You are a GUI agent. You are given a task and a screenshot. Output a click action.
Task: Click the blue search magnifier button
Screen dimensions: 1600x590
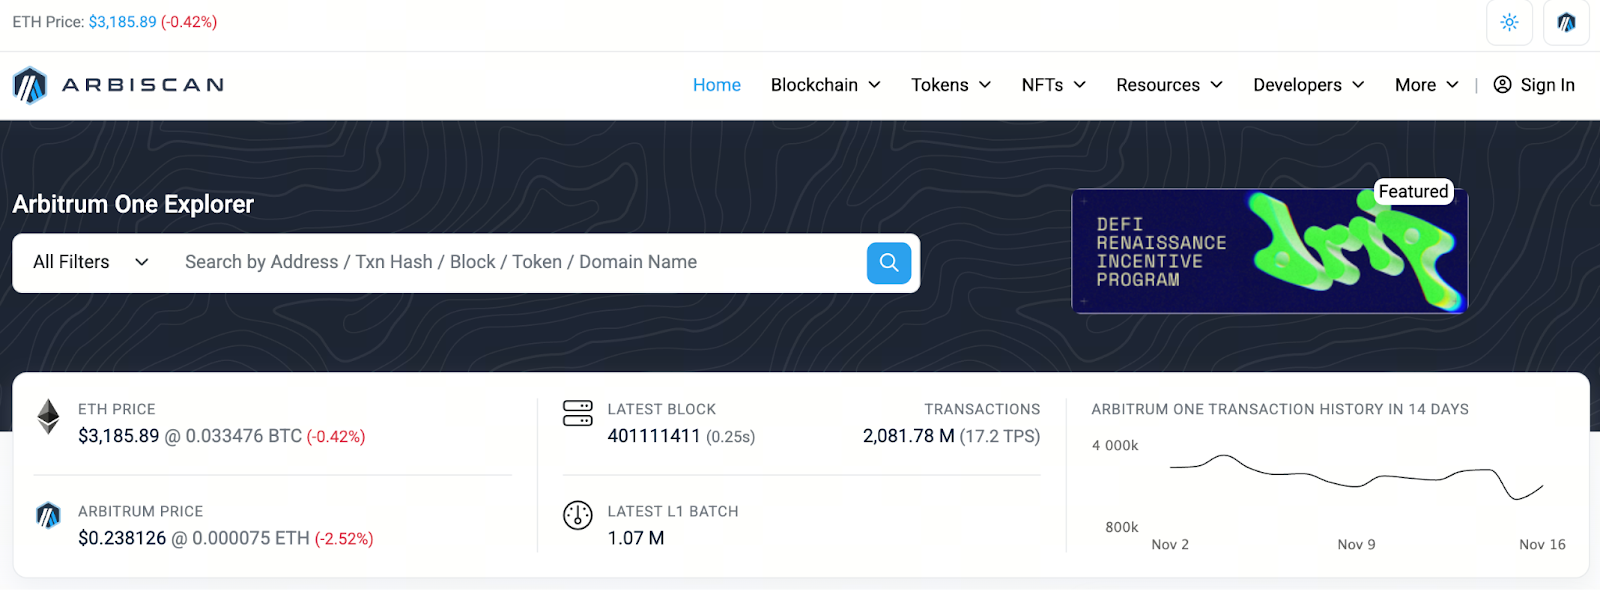889,263
